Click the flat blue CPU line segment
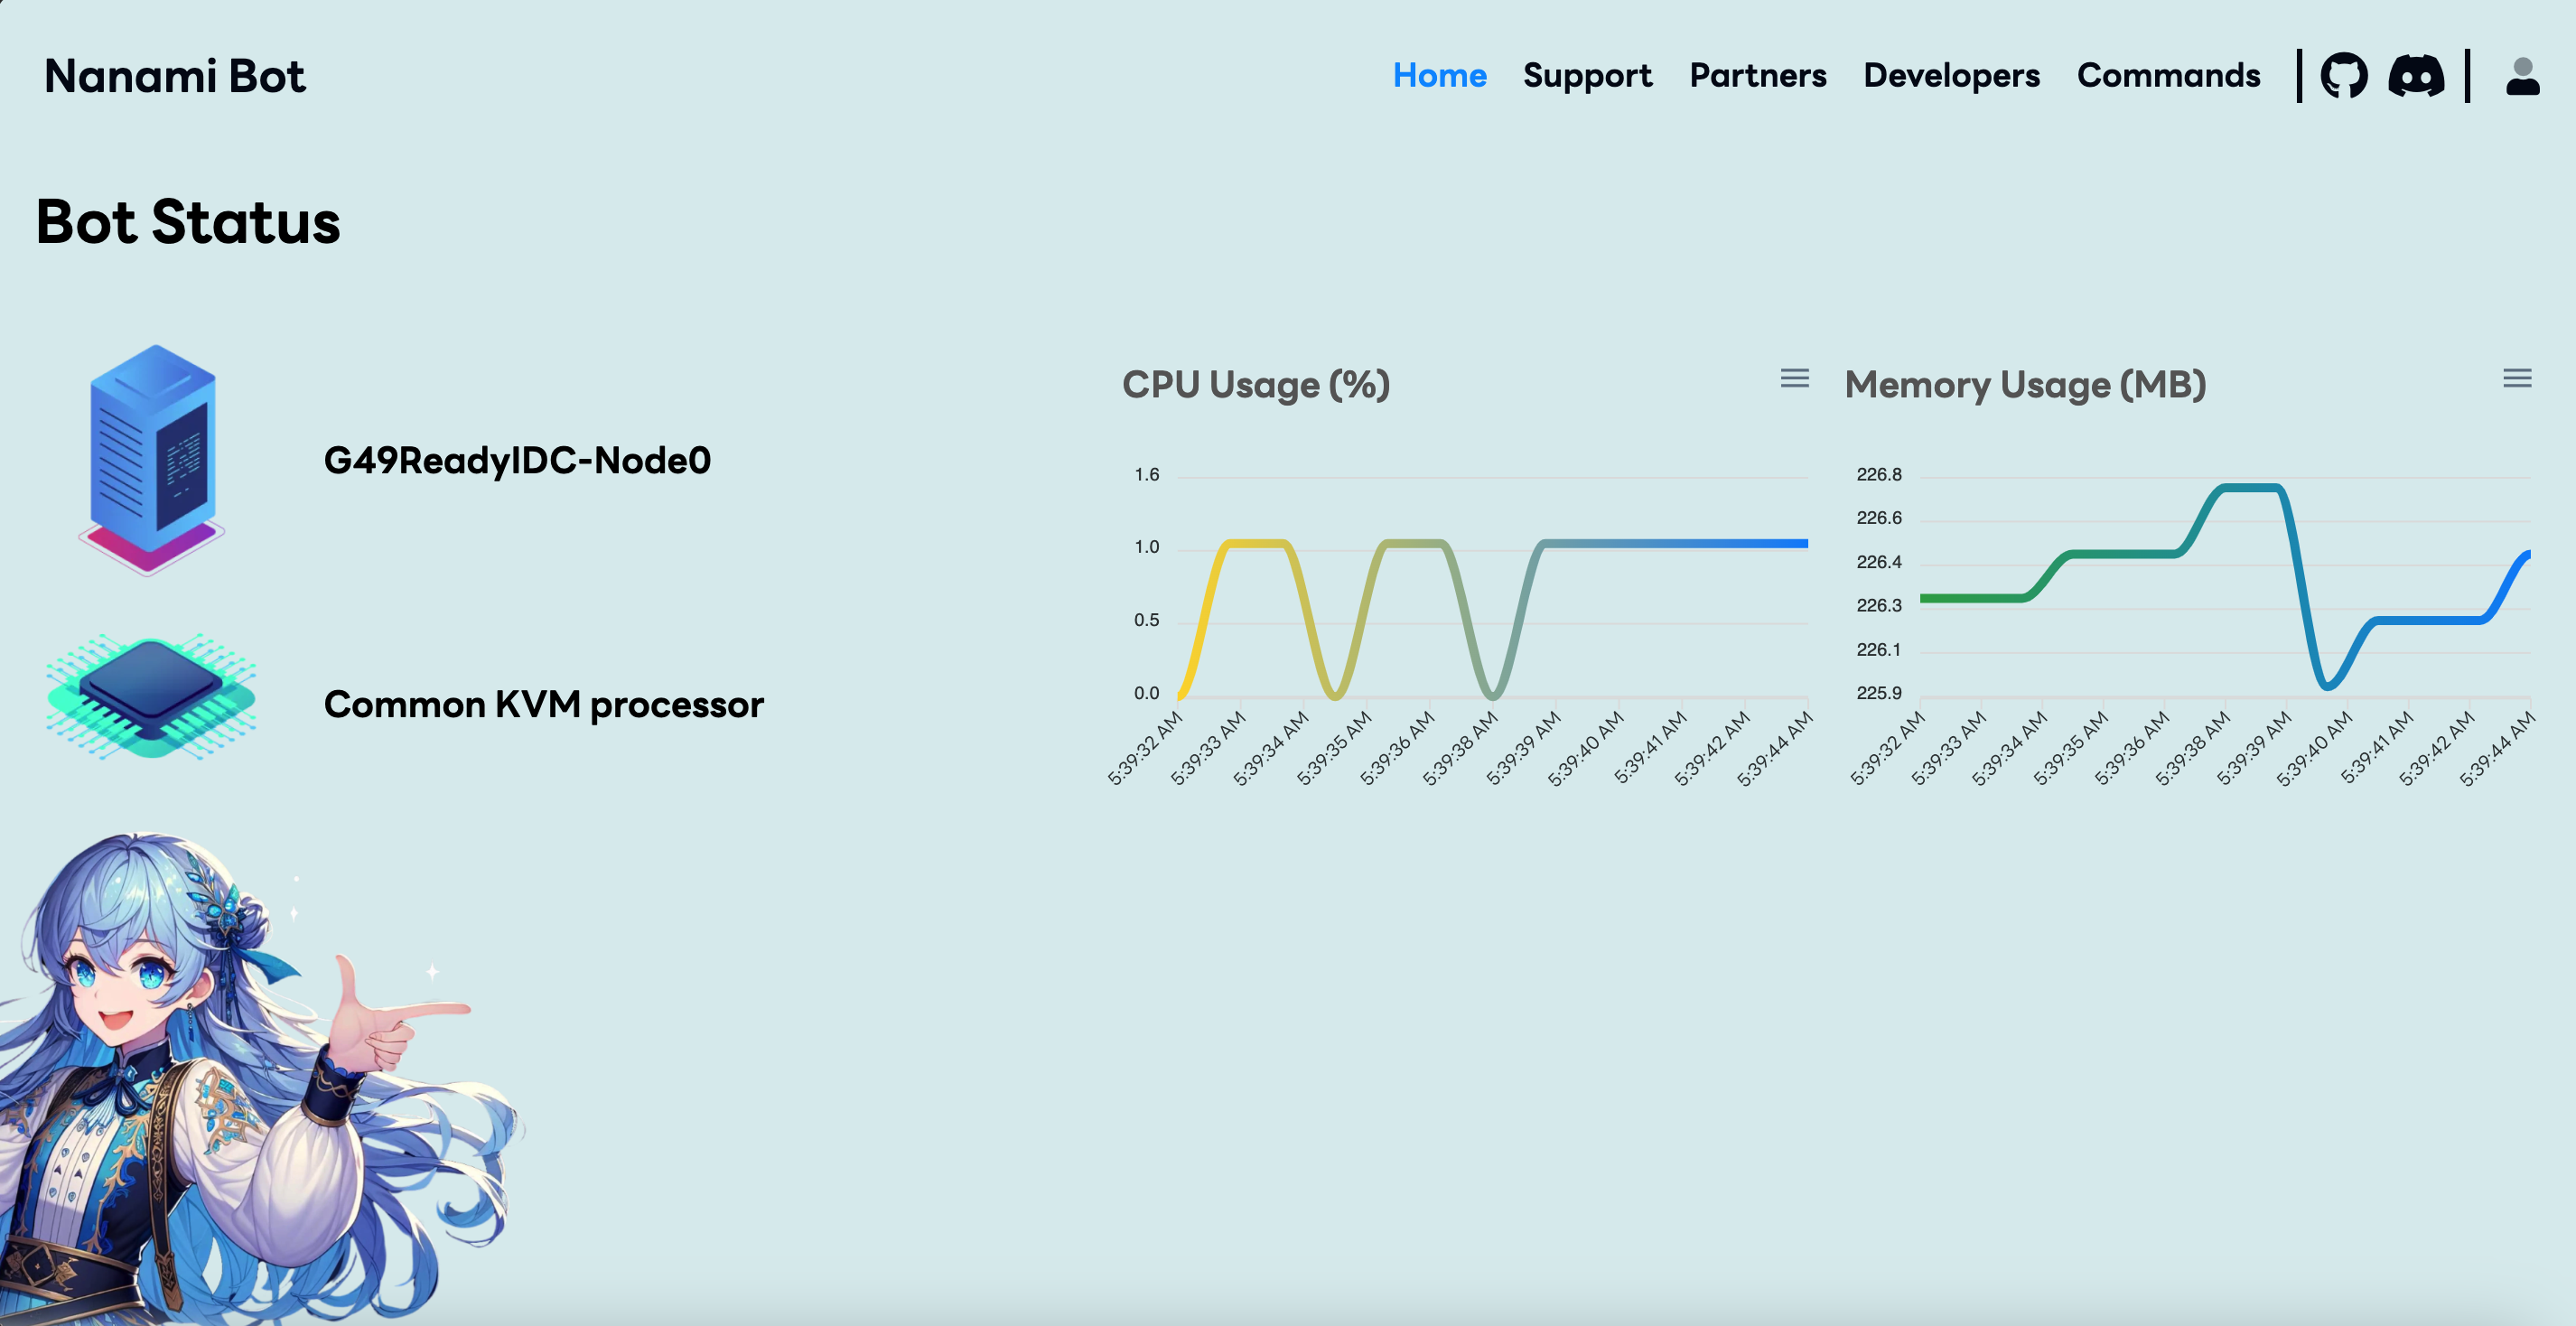Screen dimensions: 2576x1326 pyautogui.click(x=1700, y=544)
